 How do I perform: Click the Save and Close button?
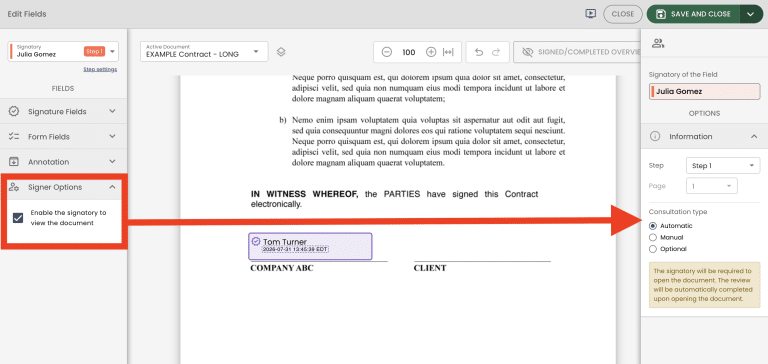point(695,14)
